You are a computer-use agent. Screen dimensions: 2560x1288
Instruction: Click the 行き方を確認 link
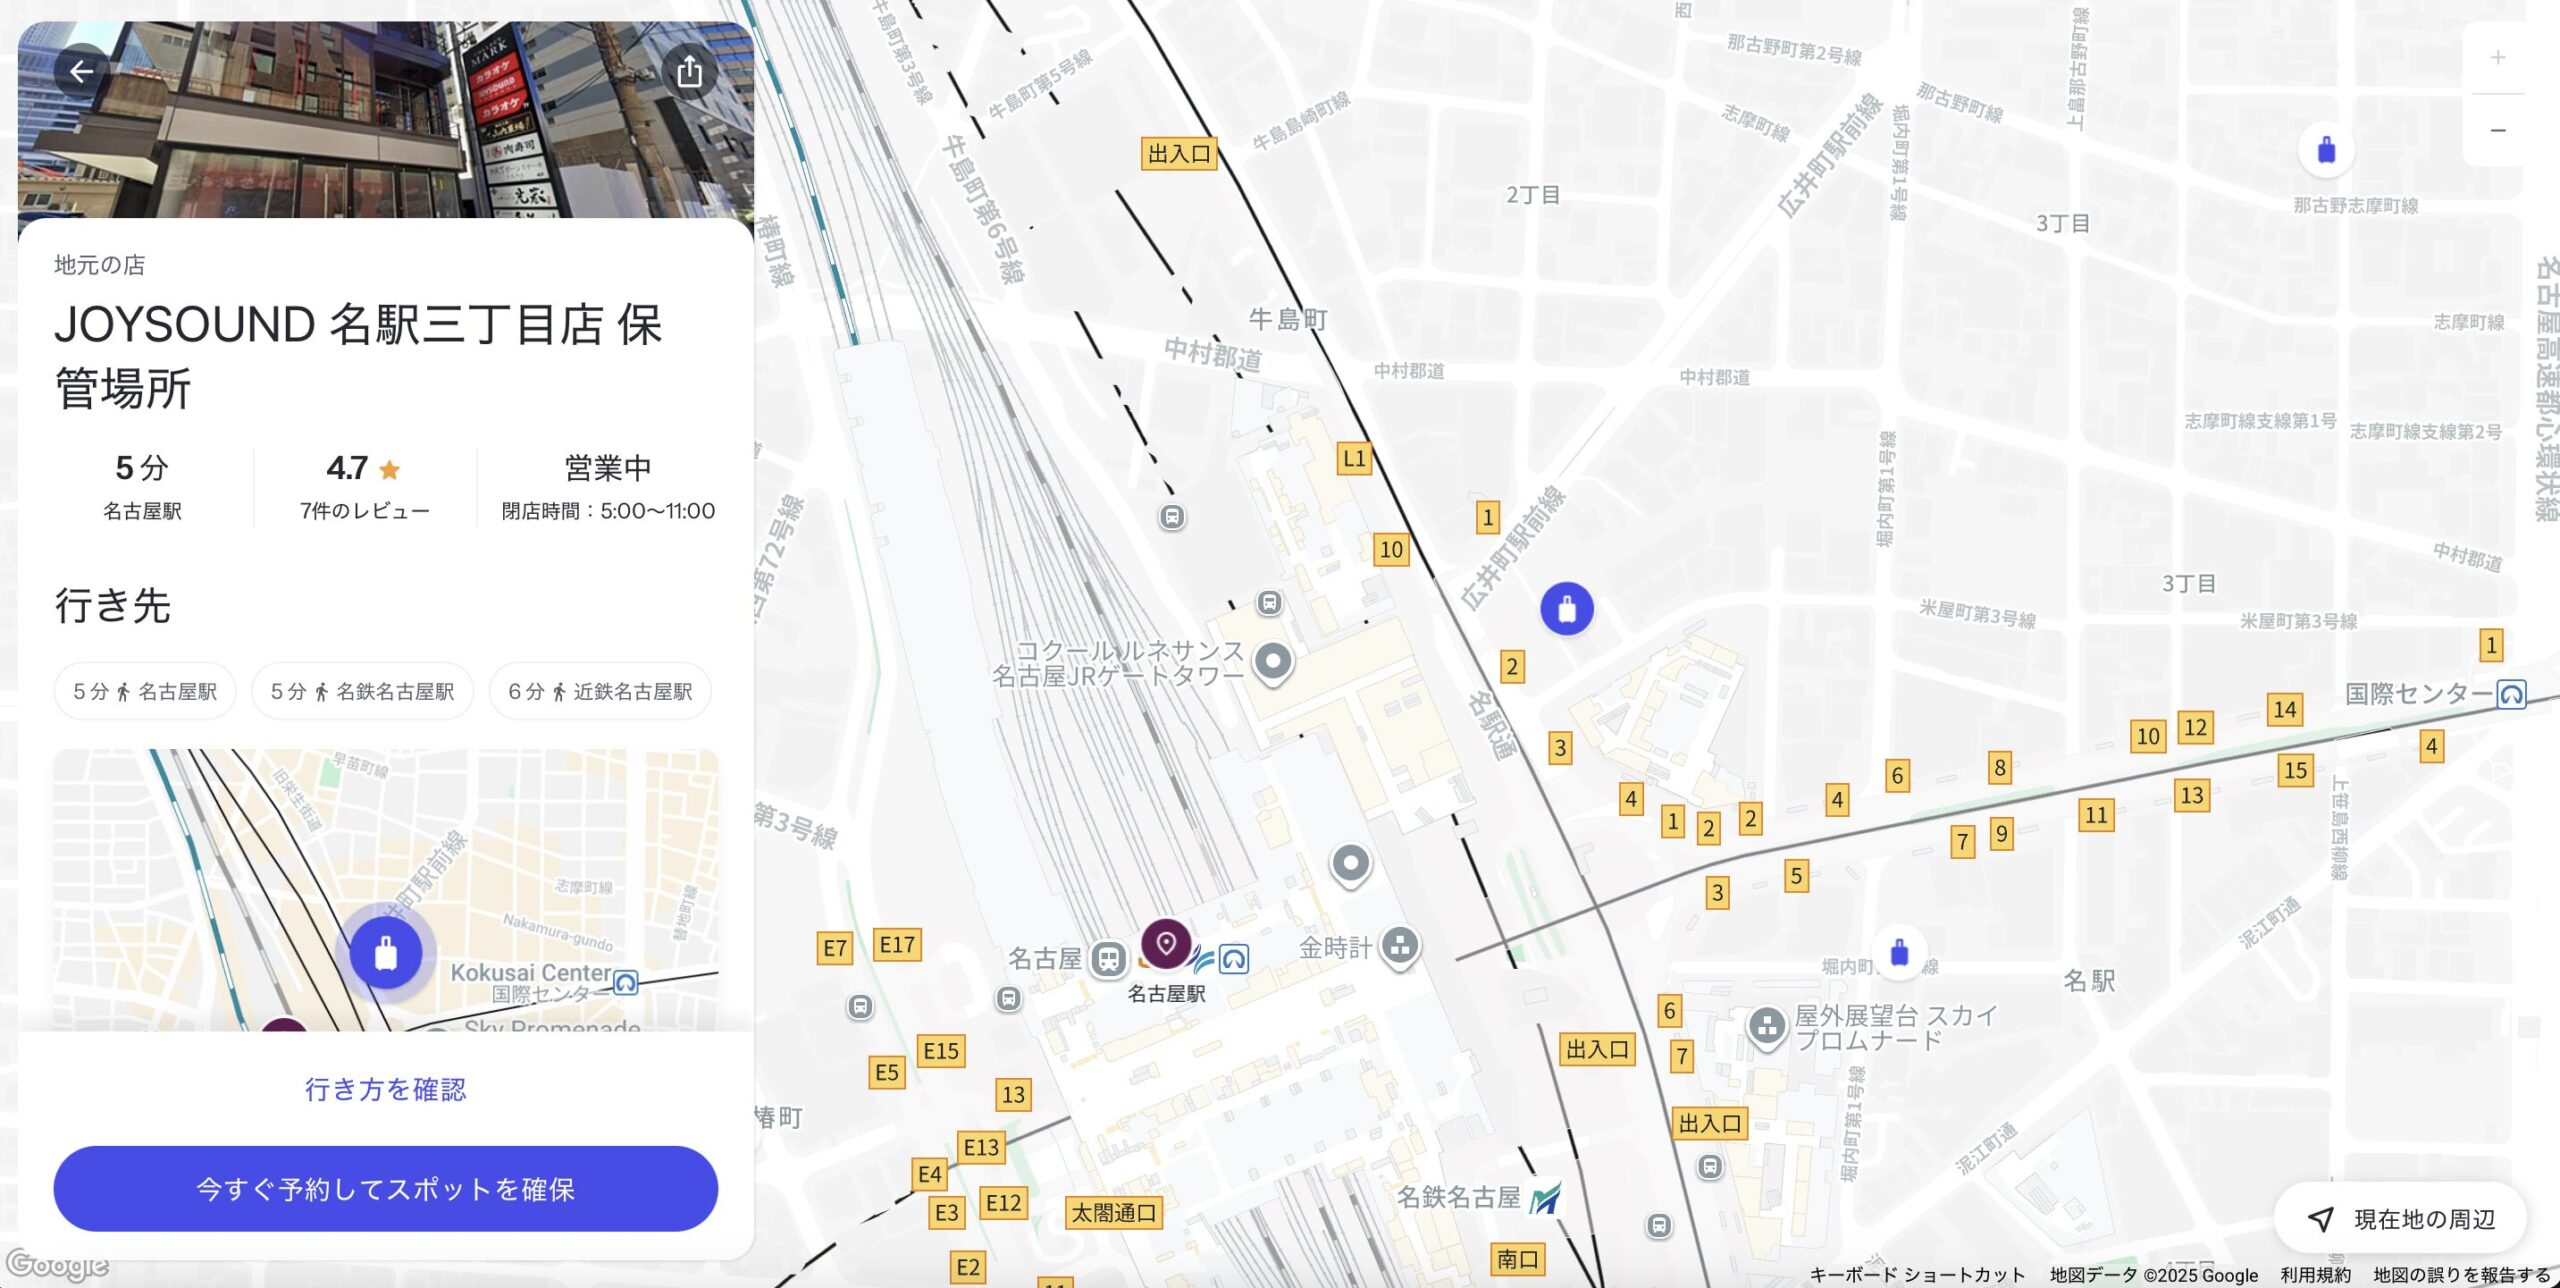tap(386, 1089)
